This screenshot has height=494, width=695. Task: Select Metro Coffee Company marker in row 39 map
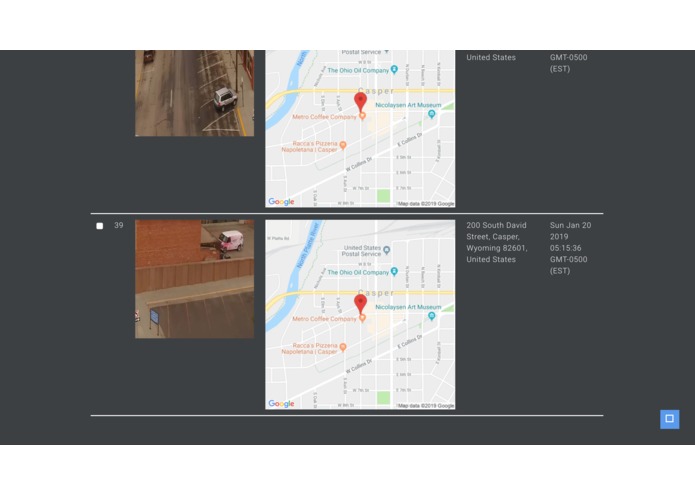coord(362,318)
